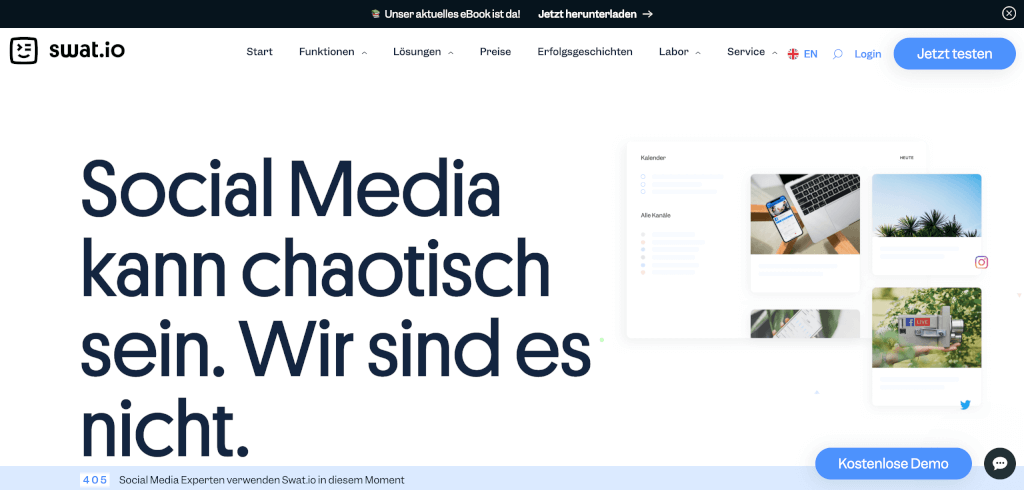
Task: Open the search magnifier icon
Action: coord(837,54)
